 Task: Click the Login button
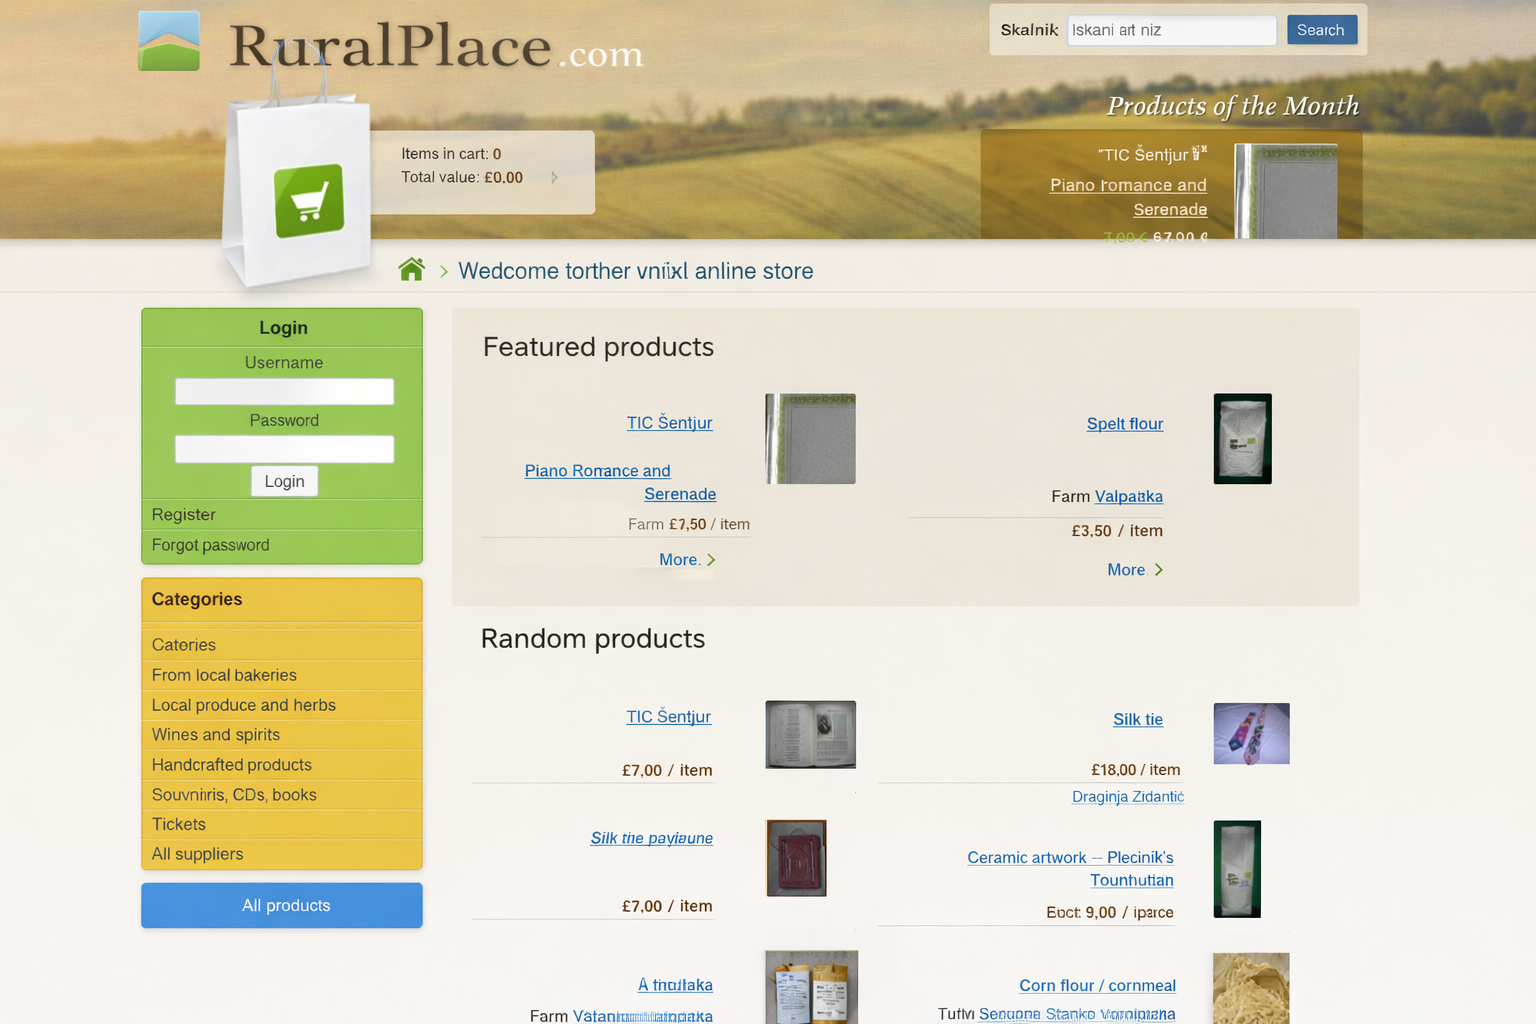tap(284, 481)
